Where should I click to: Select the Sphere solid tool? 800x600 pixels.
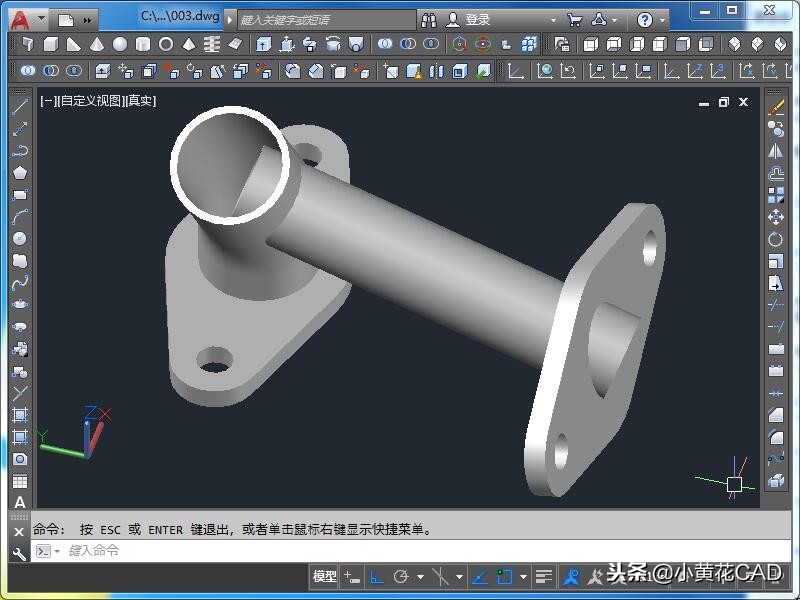[120, 44]
